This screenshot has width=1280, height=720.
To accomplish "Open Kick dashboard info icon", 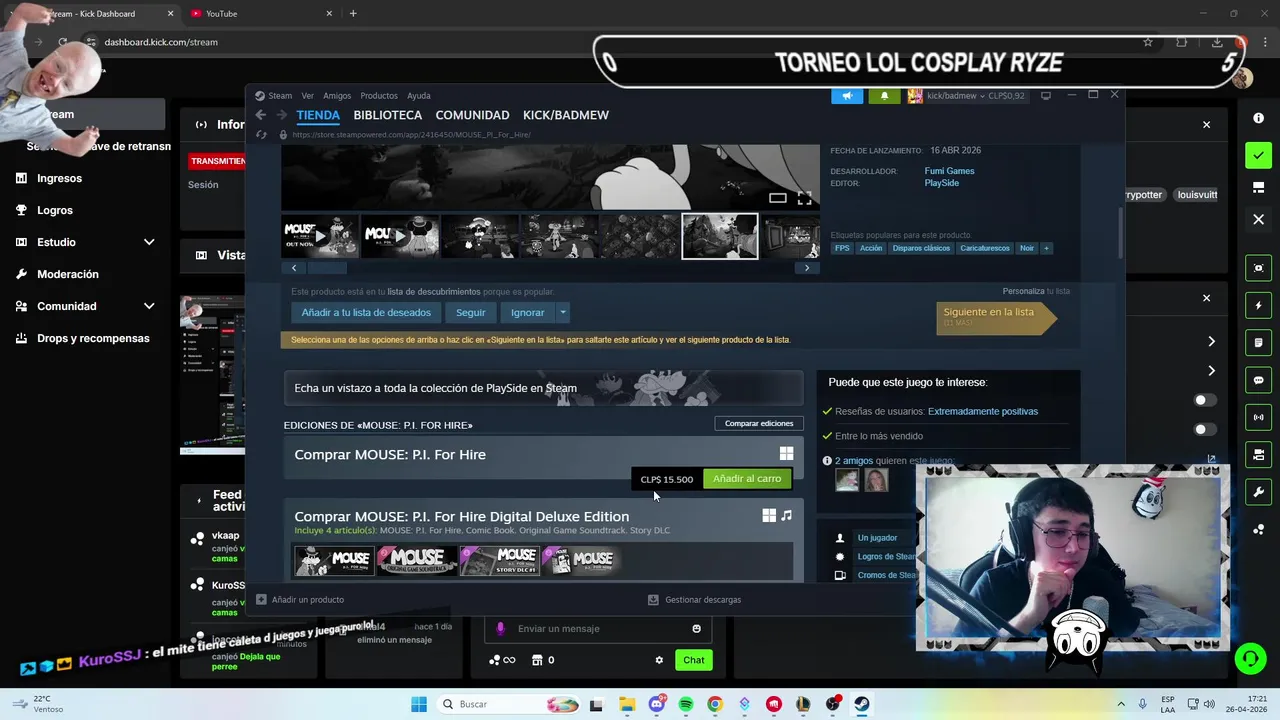I will click(1258, 118).
